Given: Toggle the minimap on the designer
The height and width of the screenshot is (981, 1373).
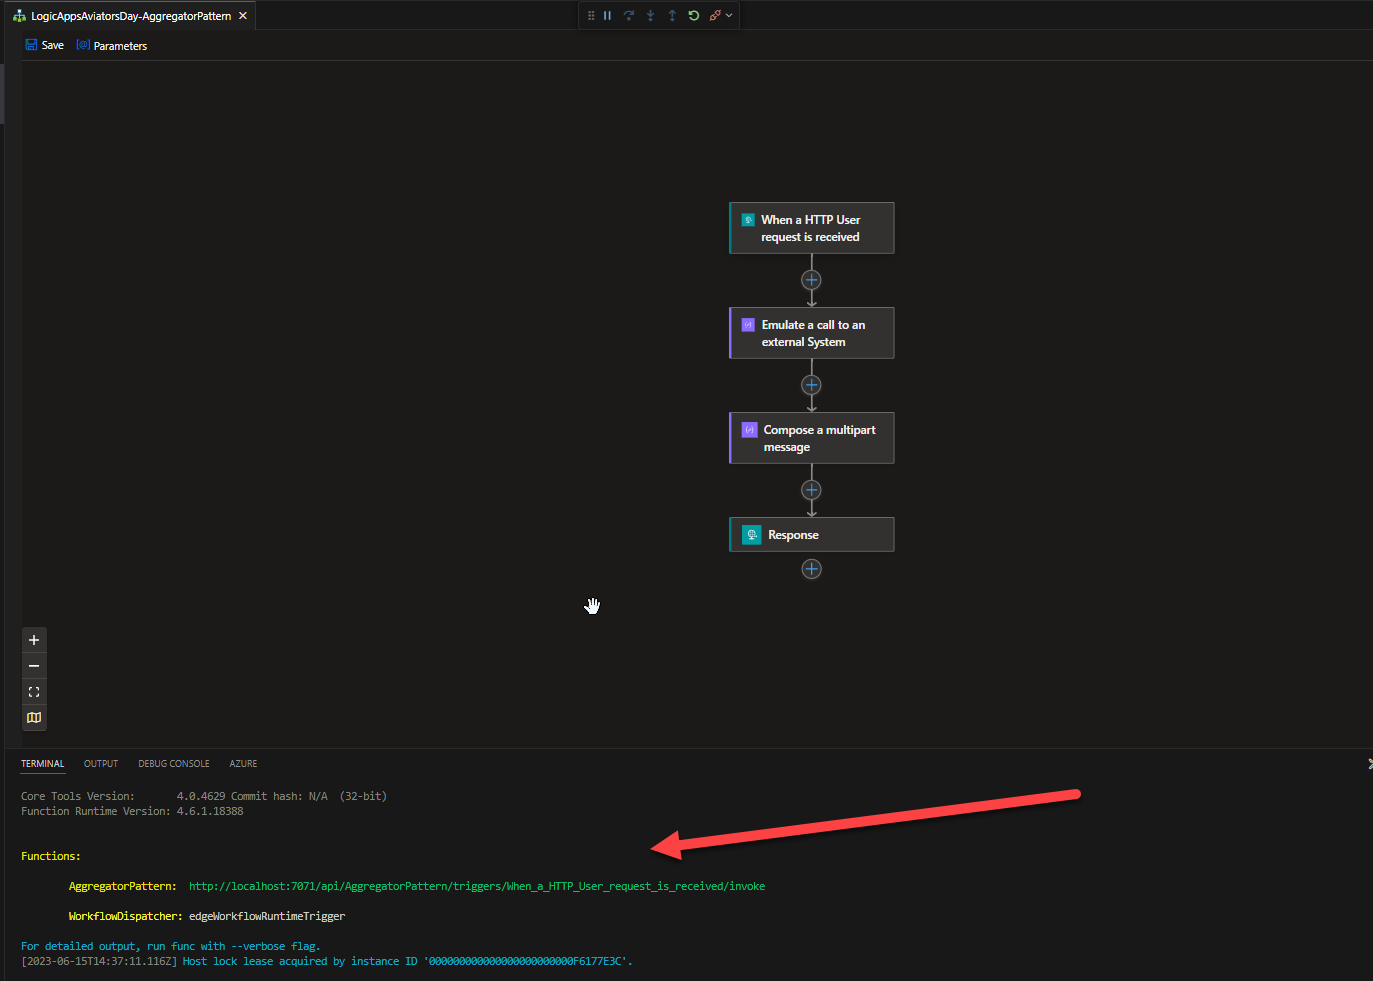Looking at the screenshot, I should [34, 718].
